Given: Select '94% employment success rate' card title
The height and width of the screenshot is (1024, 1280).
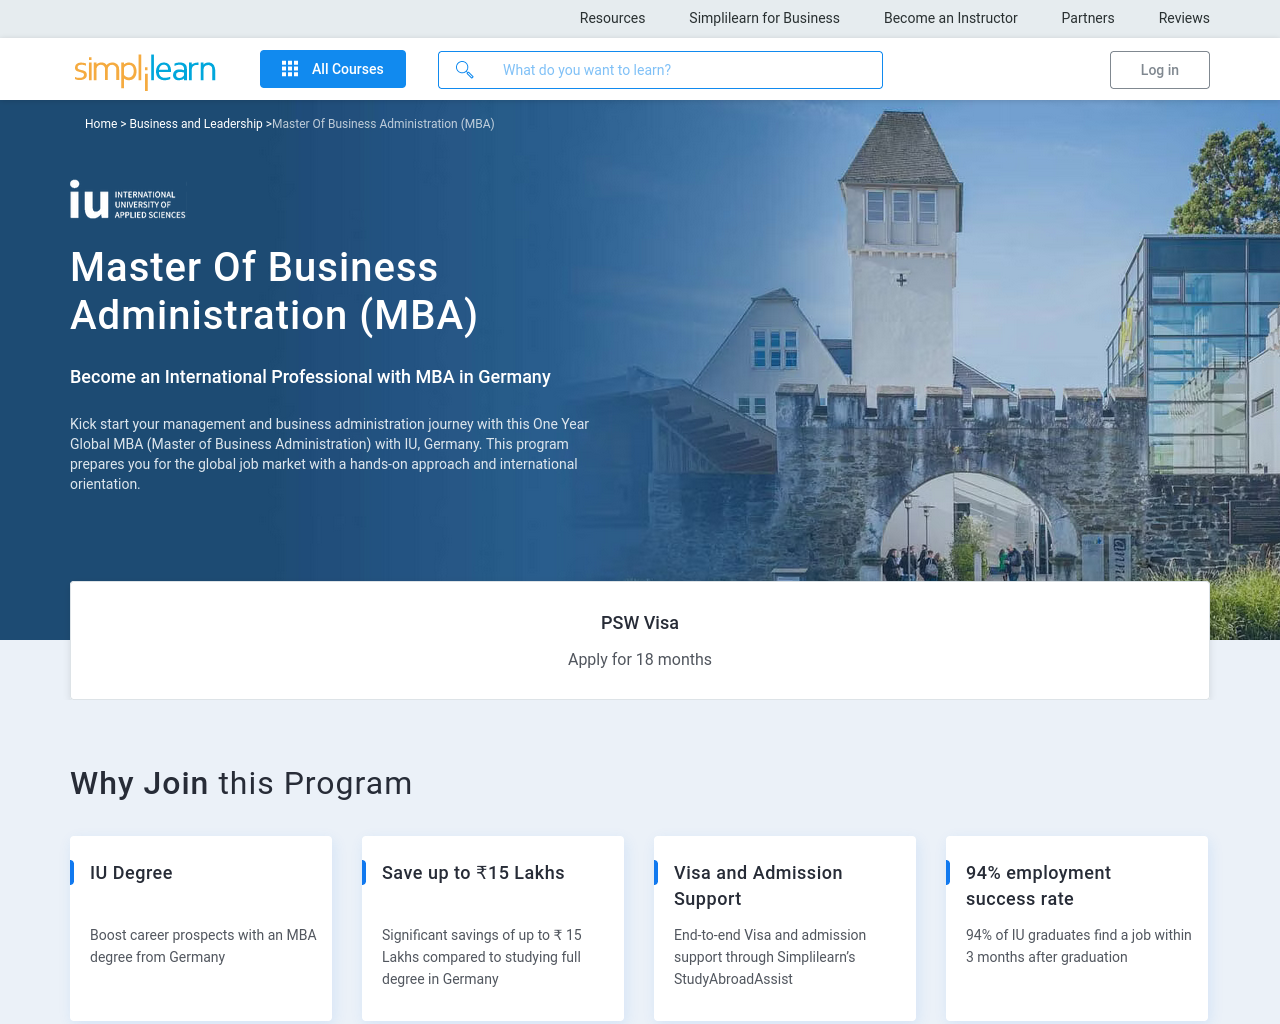Looking at the screenshot, I should point(1038,886).
